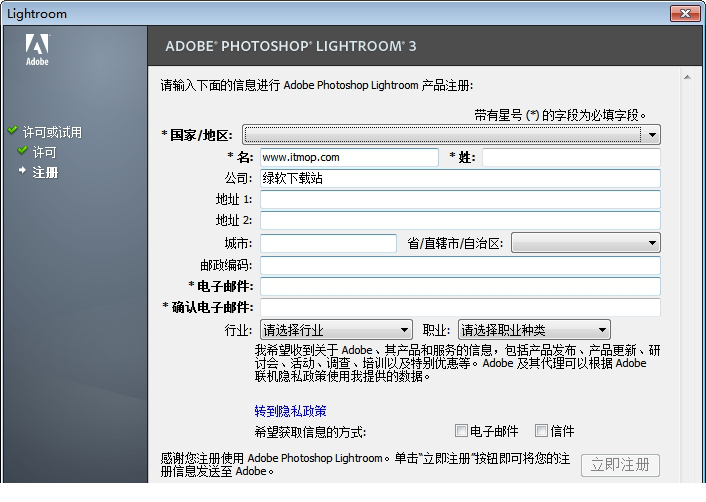Open the 省/直辖市/自治区 dropdown
This screenshot has width=706, height=502.
(x=586, y=243)
